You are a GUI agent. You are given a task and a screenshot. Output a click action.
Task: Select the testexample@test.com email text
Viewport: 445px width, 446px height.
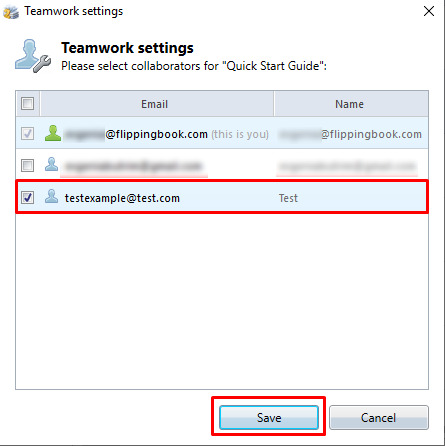point(122,198)
